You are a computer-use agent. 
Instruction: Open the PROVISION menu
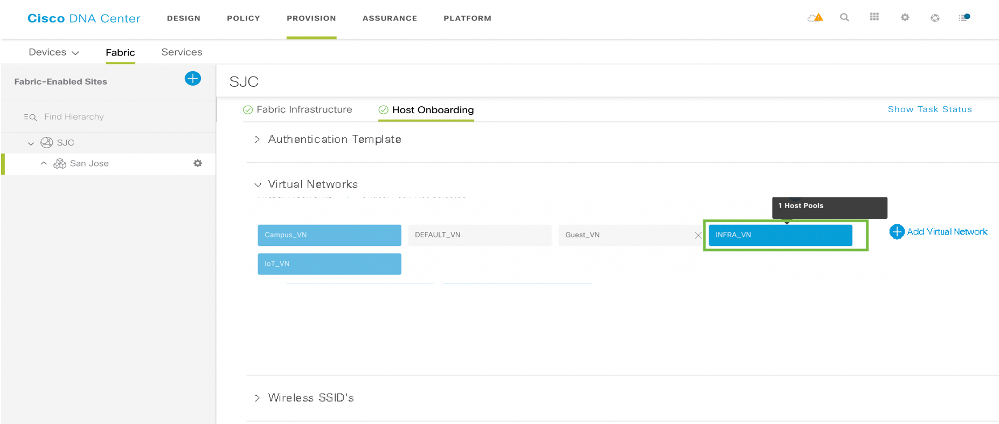pos(312,18)
